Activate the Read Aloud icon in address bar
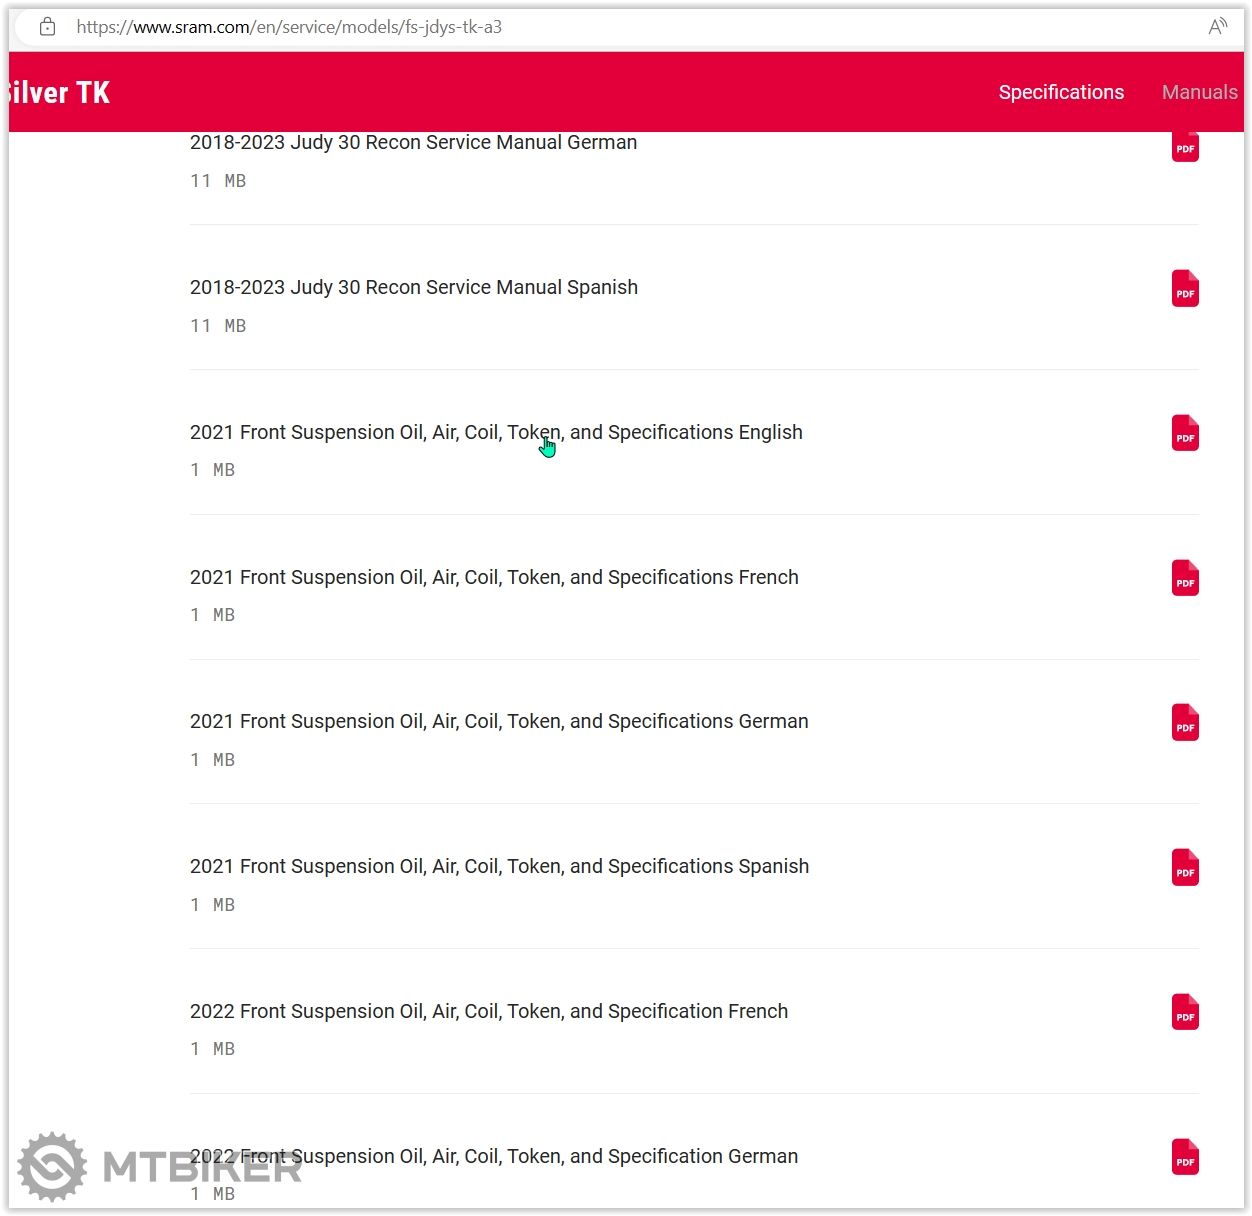 [1217, 27]
